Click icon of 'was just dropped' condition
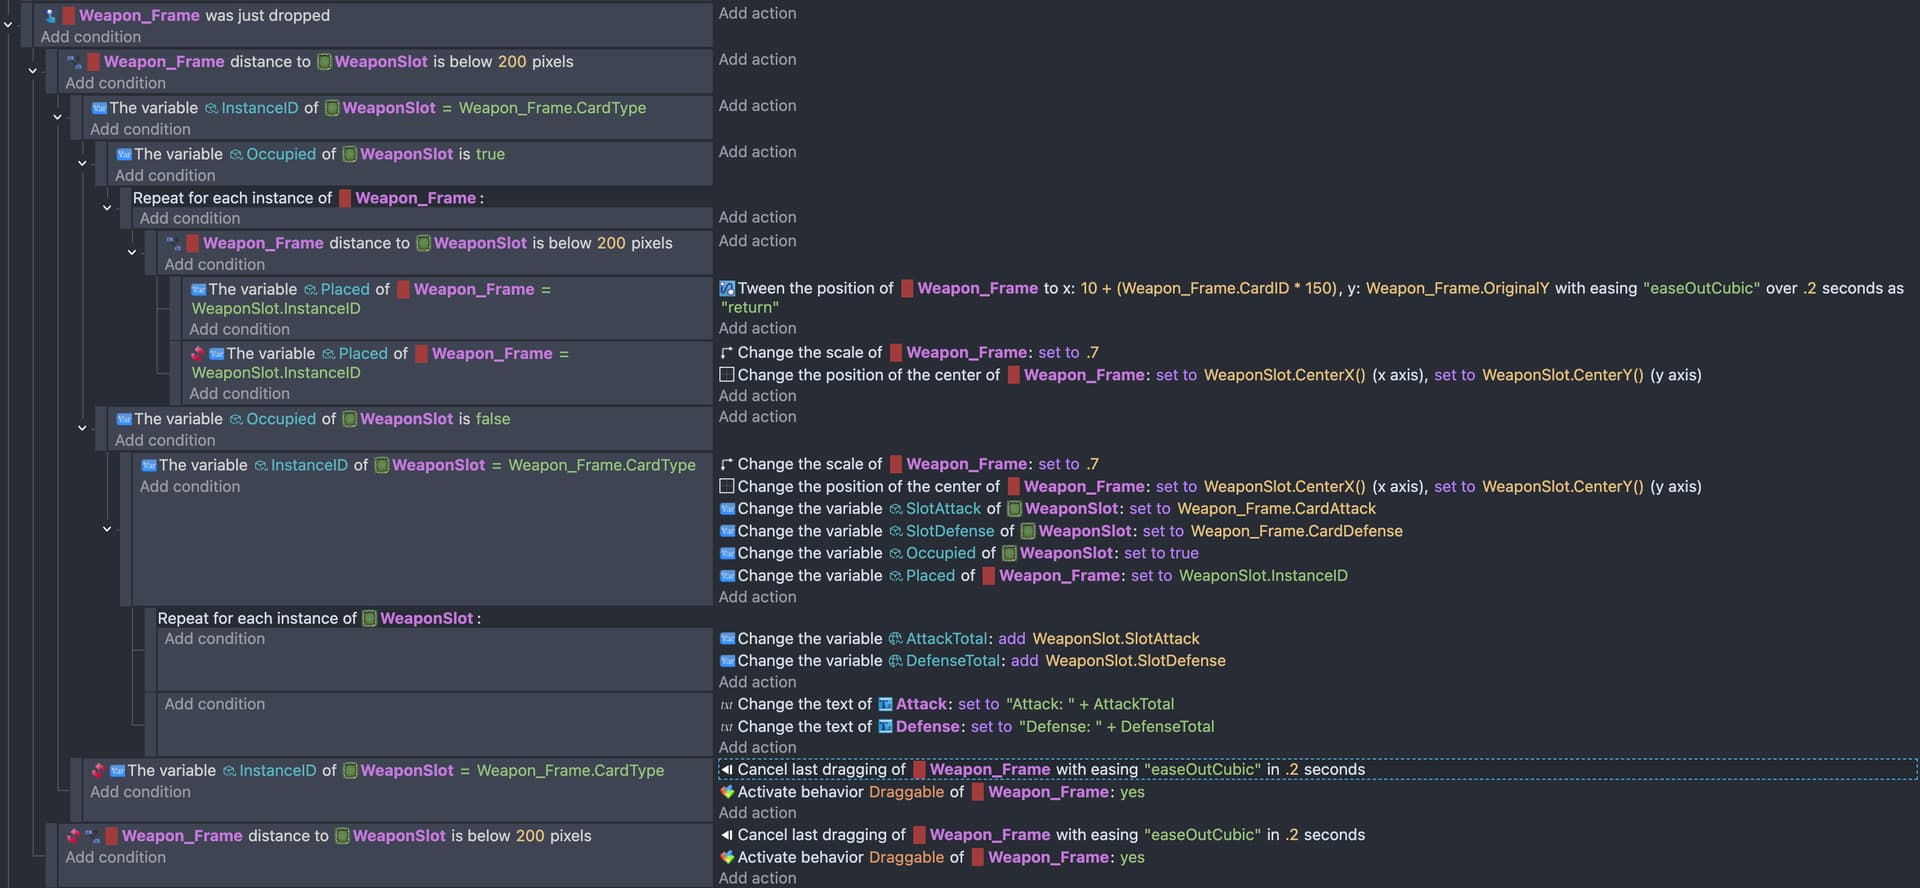Image resolution: width=1920 pixels, height=888 pixels. pyautogui.click(x=50, y=16)
